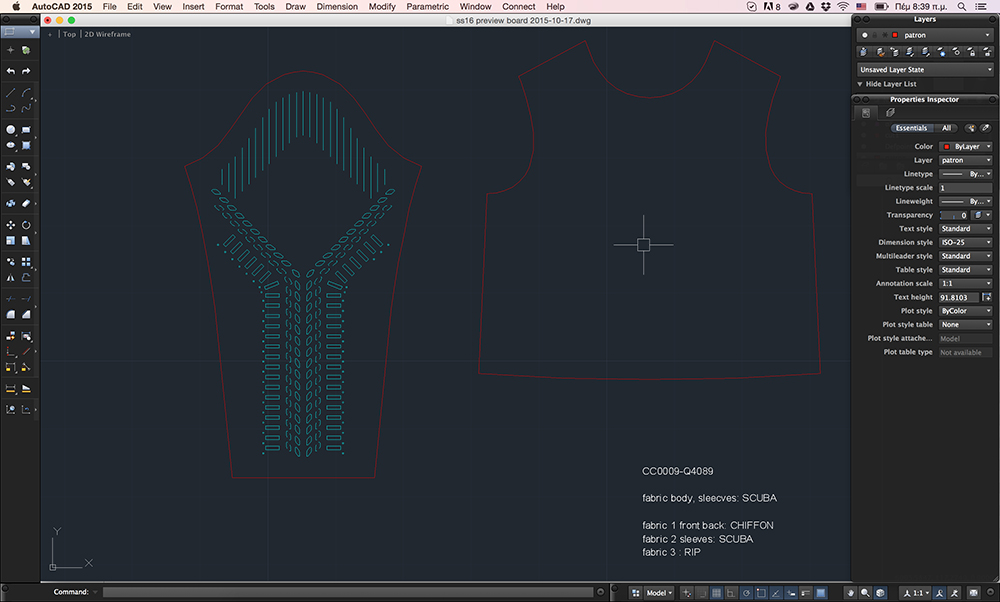Open Unsaved Layer State dropdown
Viewport: 1000px width, 602px height.
pyautogui.click(x=925, y=70)
